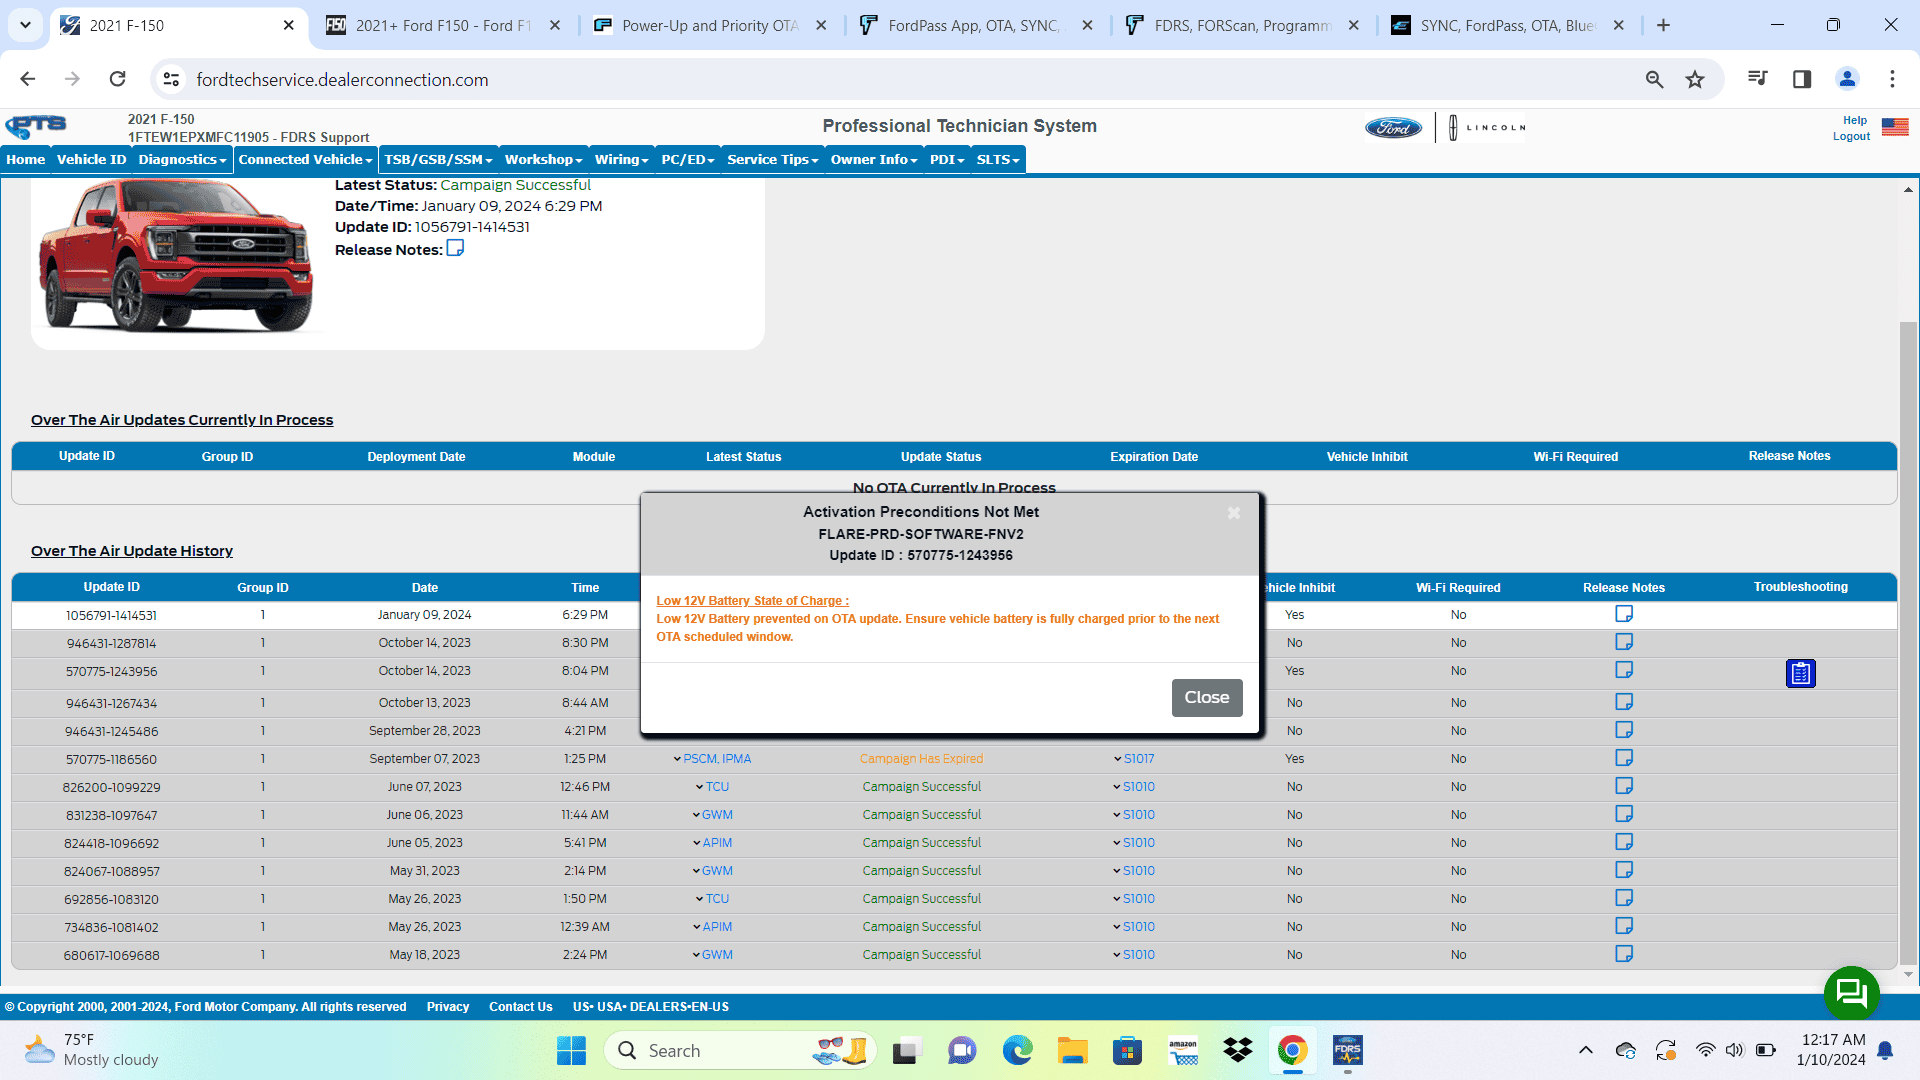Go to Home menu item
The height and width of the screenshot is (1080, 1920).
click(26, 160)
